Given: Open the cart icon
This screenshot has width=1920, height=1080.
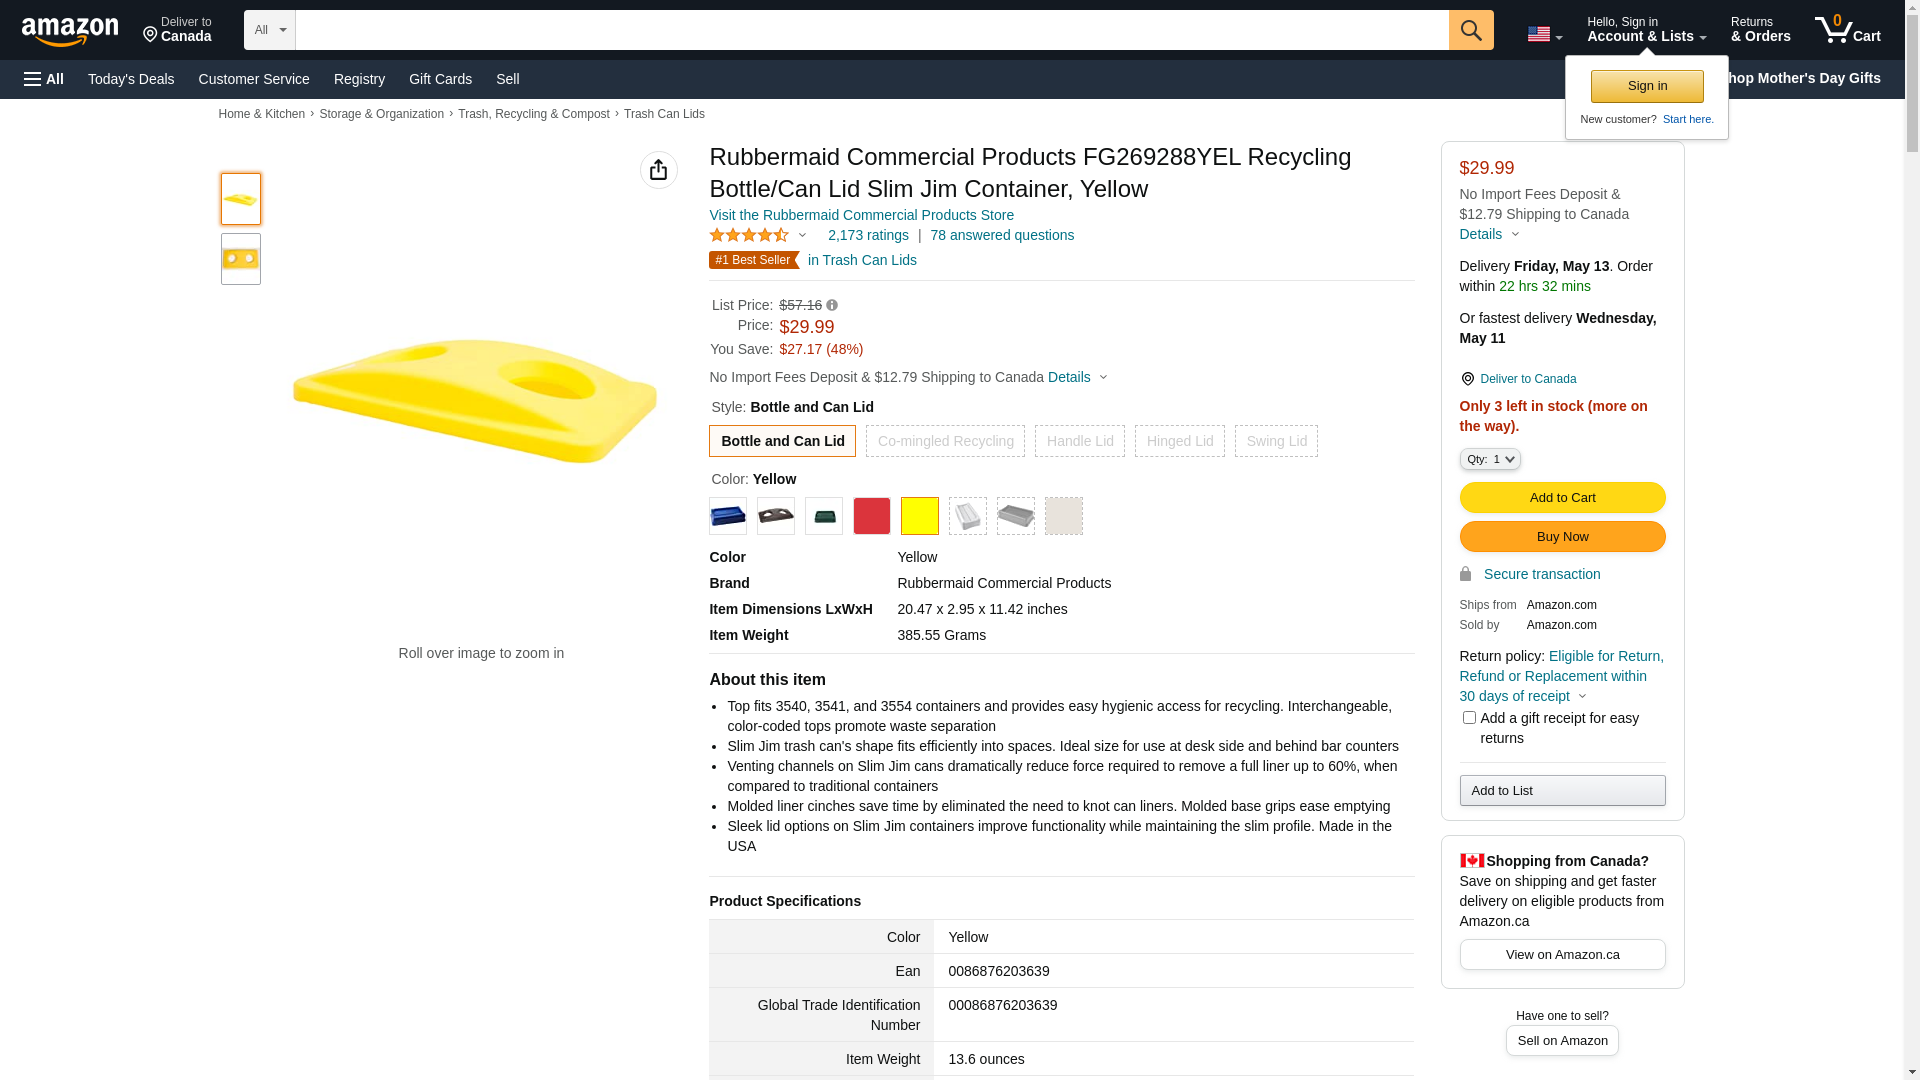Looking at the screenshot, I should (1847, 30).
